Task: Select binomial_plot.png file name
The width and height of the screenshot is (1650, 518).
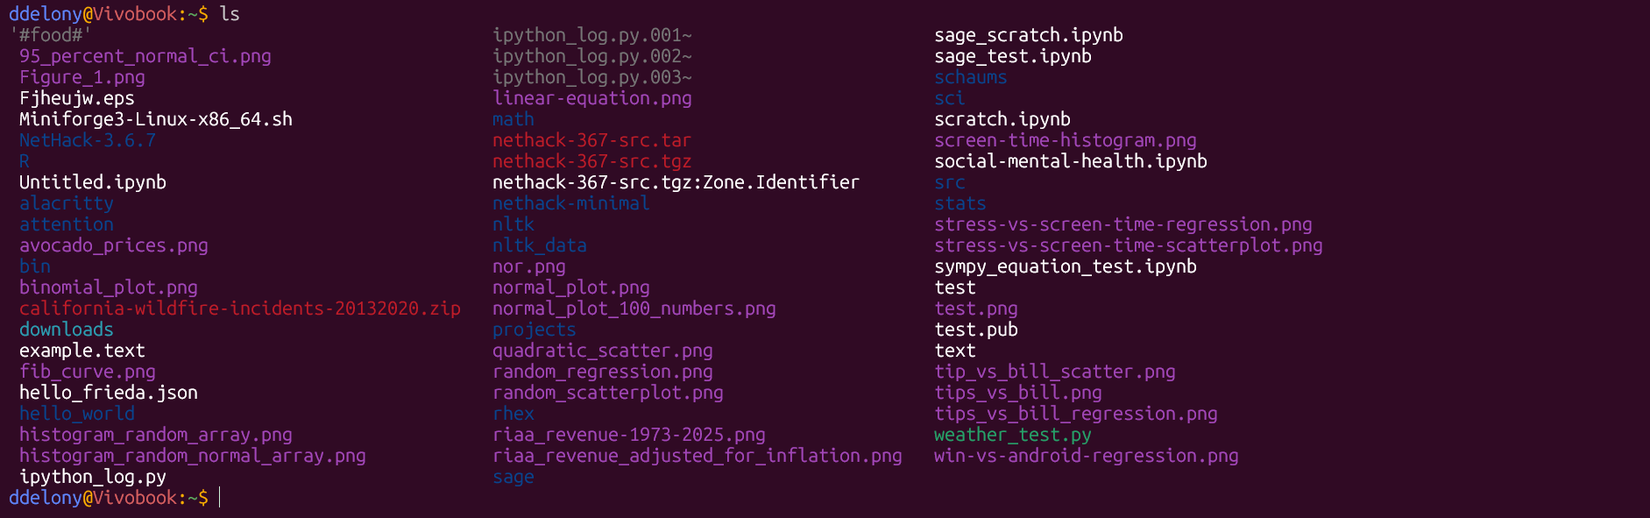Action: (x=108, y=287)
